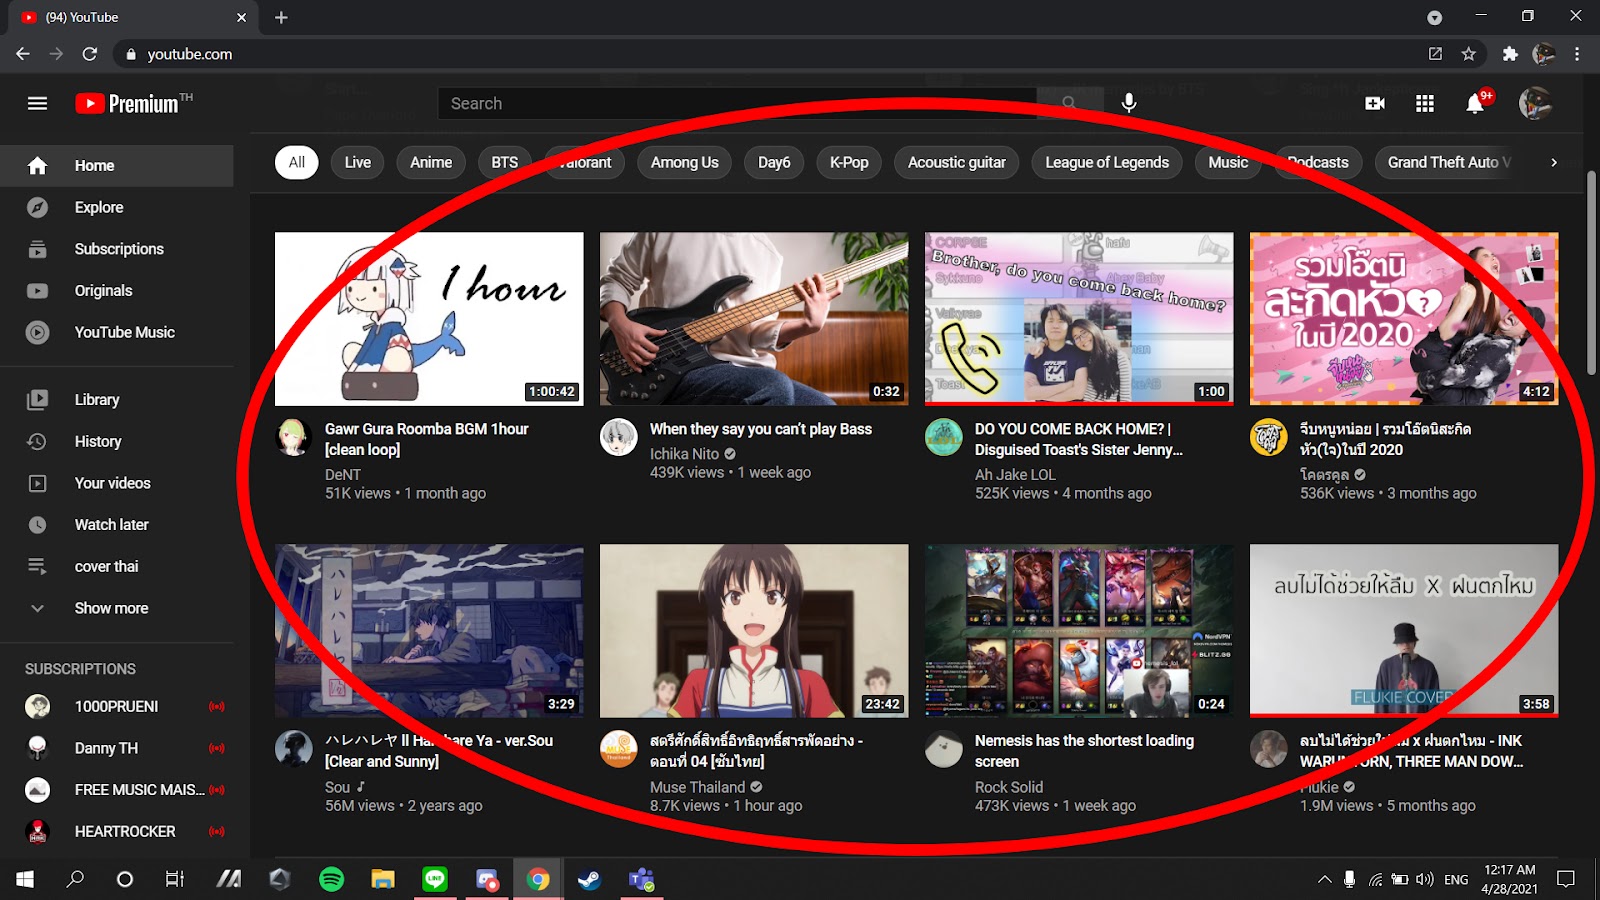Reload the page in Chrome

click(90, 54)
